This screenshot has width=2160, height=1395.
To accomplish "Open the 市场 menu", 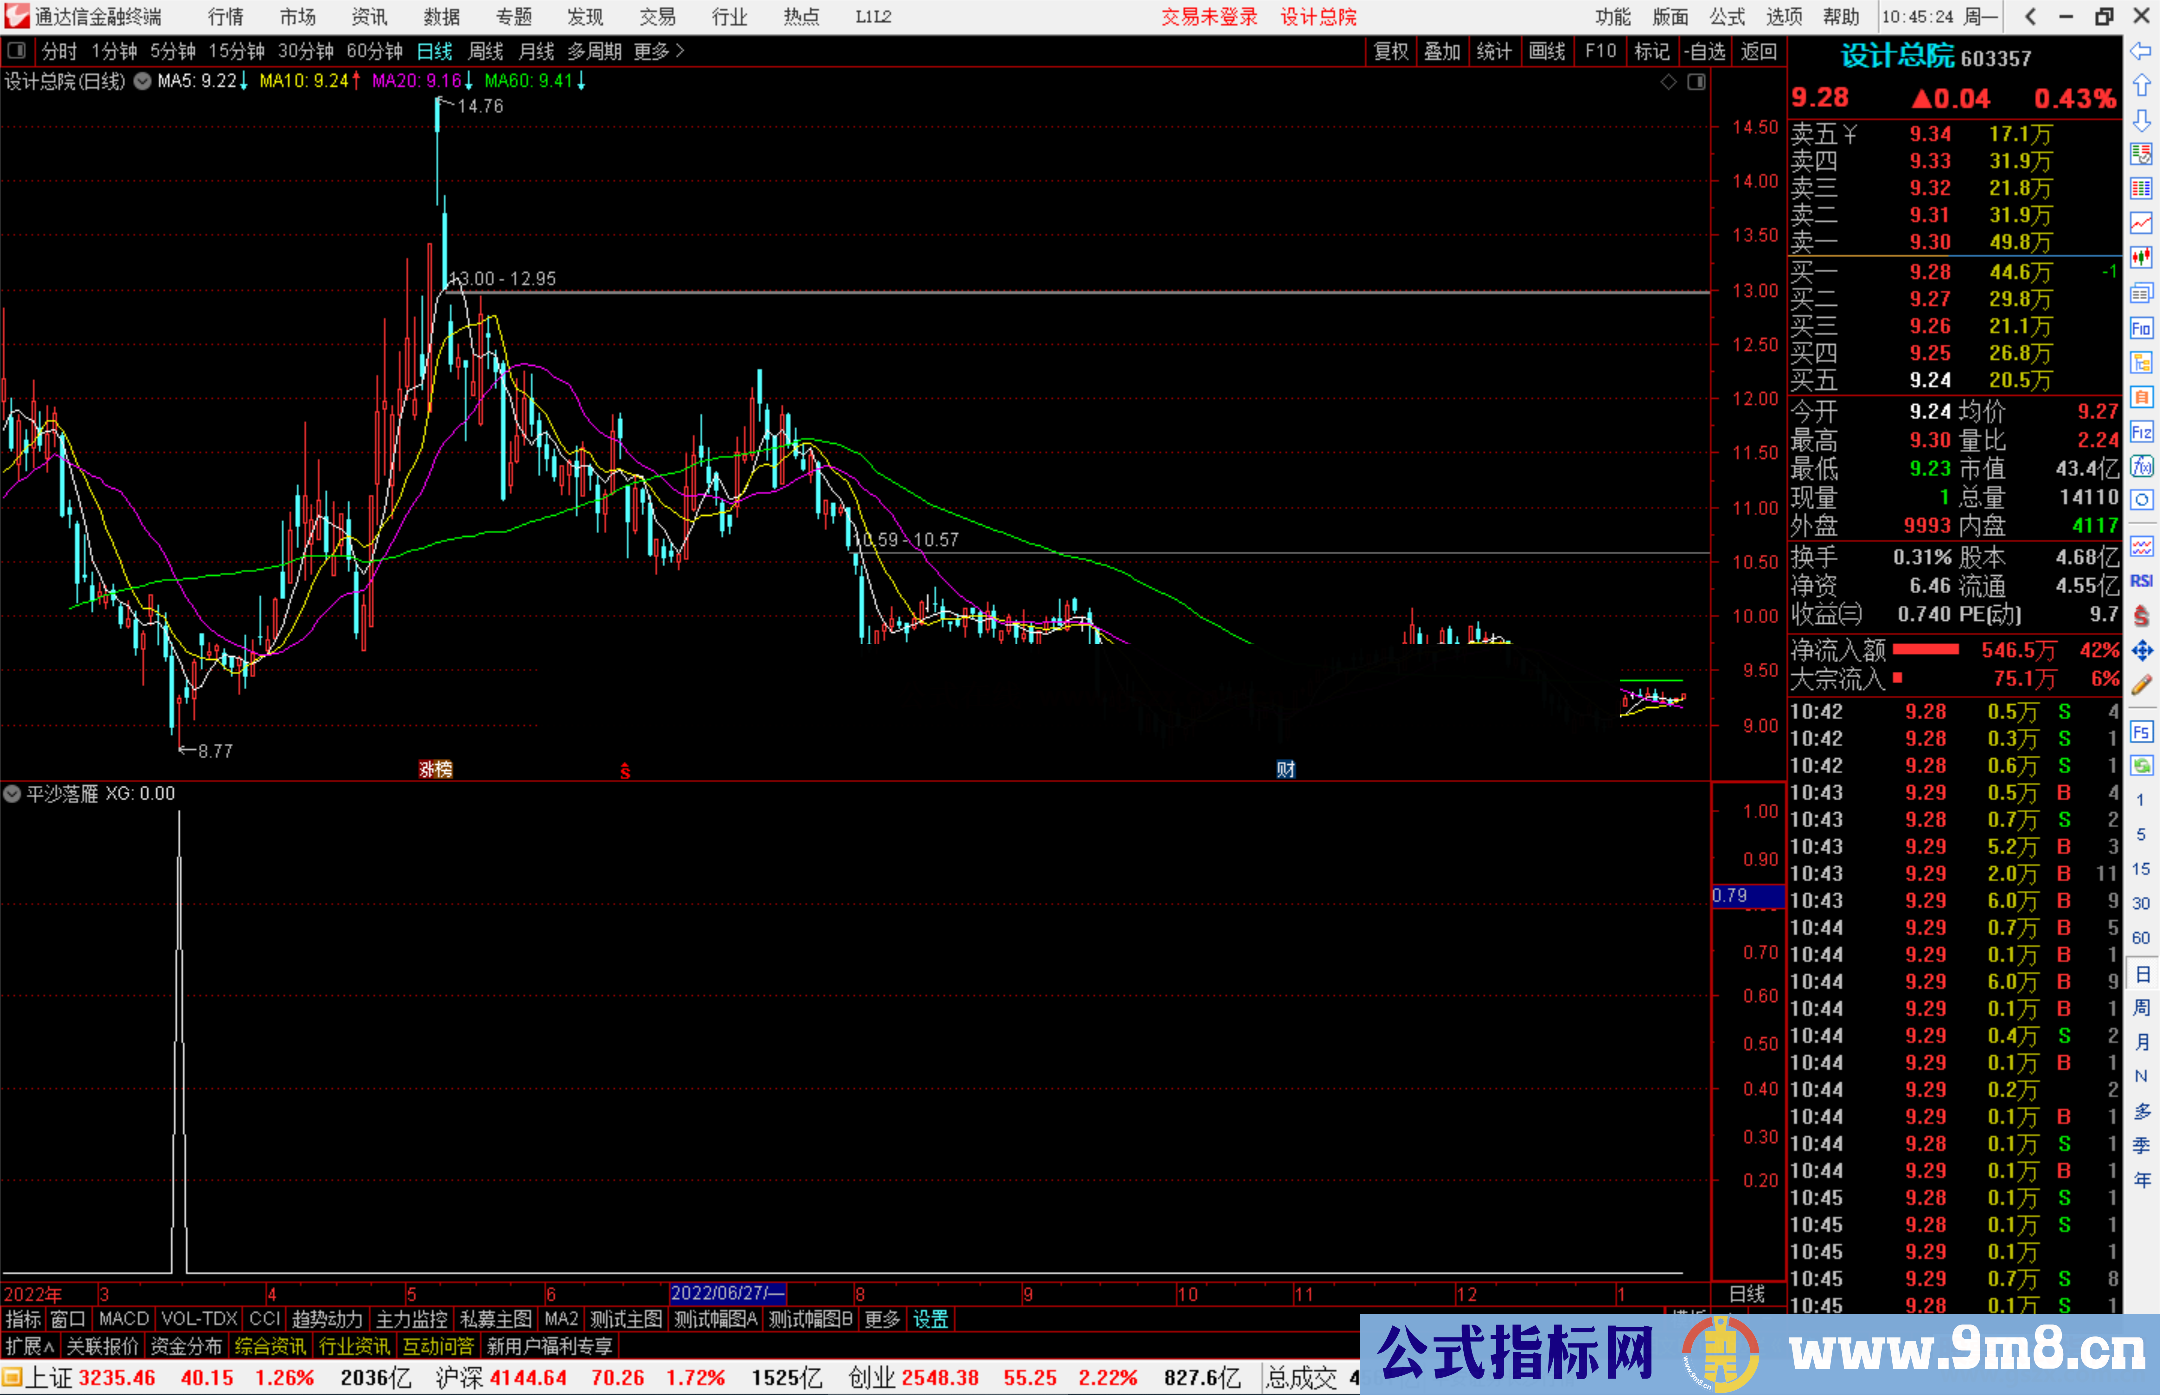I will tap(297, 17).
